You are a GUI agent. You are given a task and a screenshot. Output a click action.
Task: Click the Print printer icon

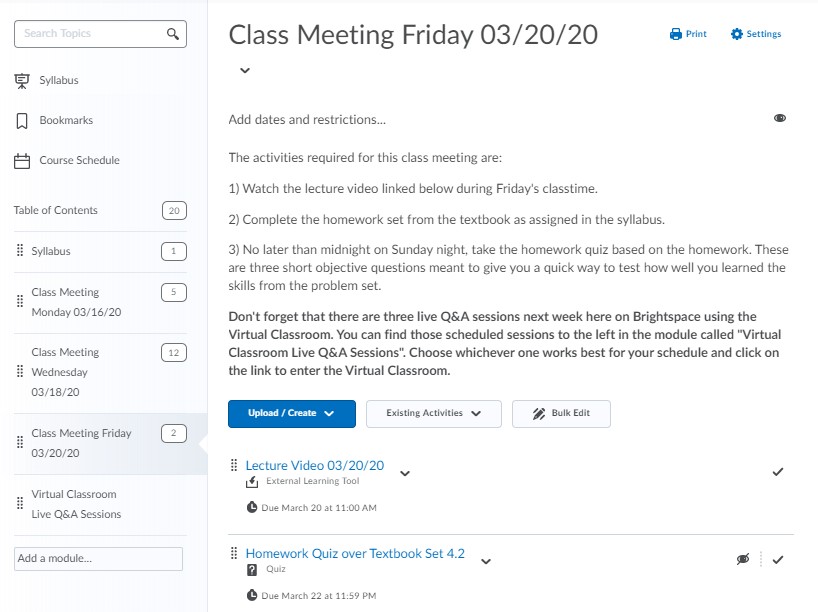[676, 34]
